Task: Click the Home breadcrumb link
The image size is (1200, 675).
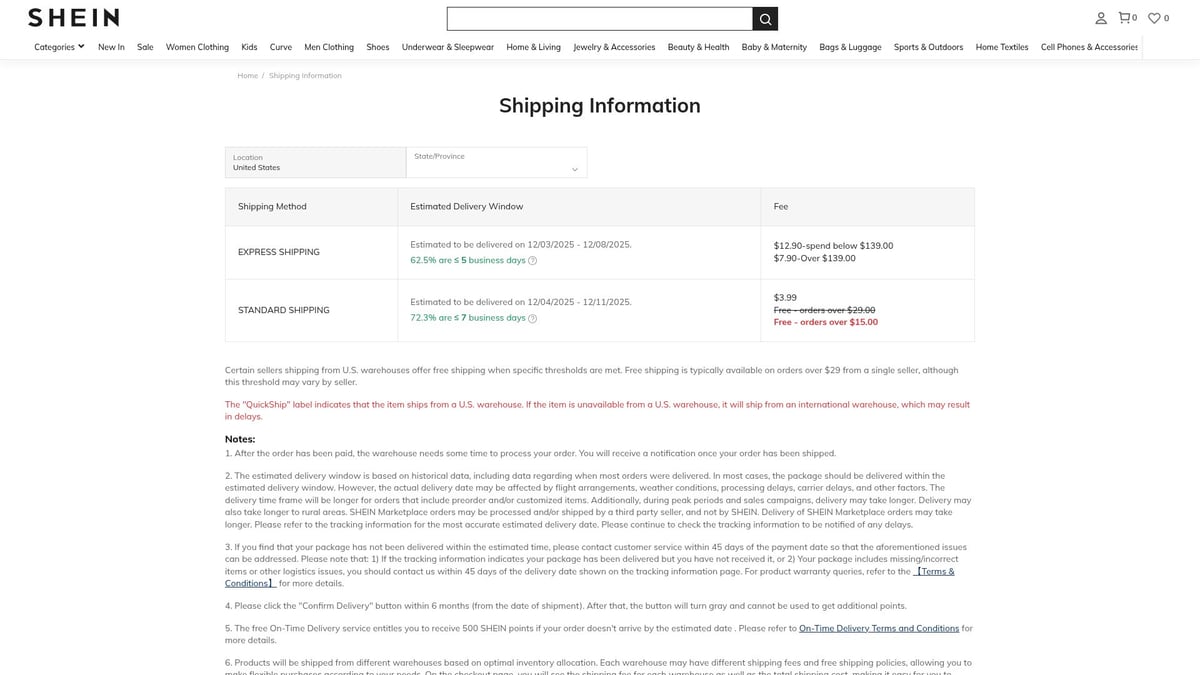Action: pos(247,76)
